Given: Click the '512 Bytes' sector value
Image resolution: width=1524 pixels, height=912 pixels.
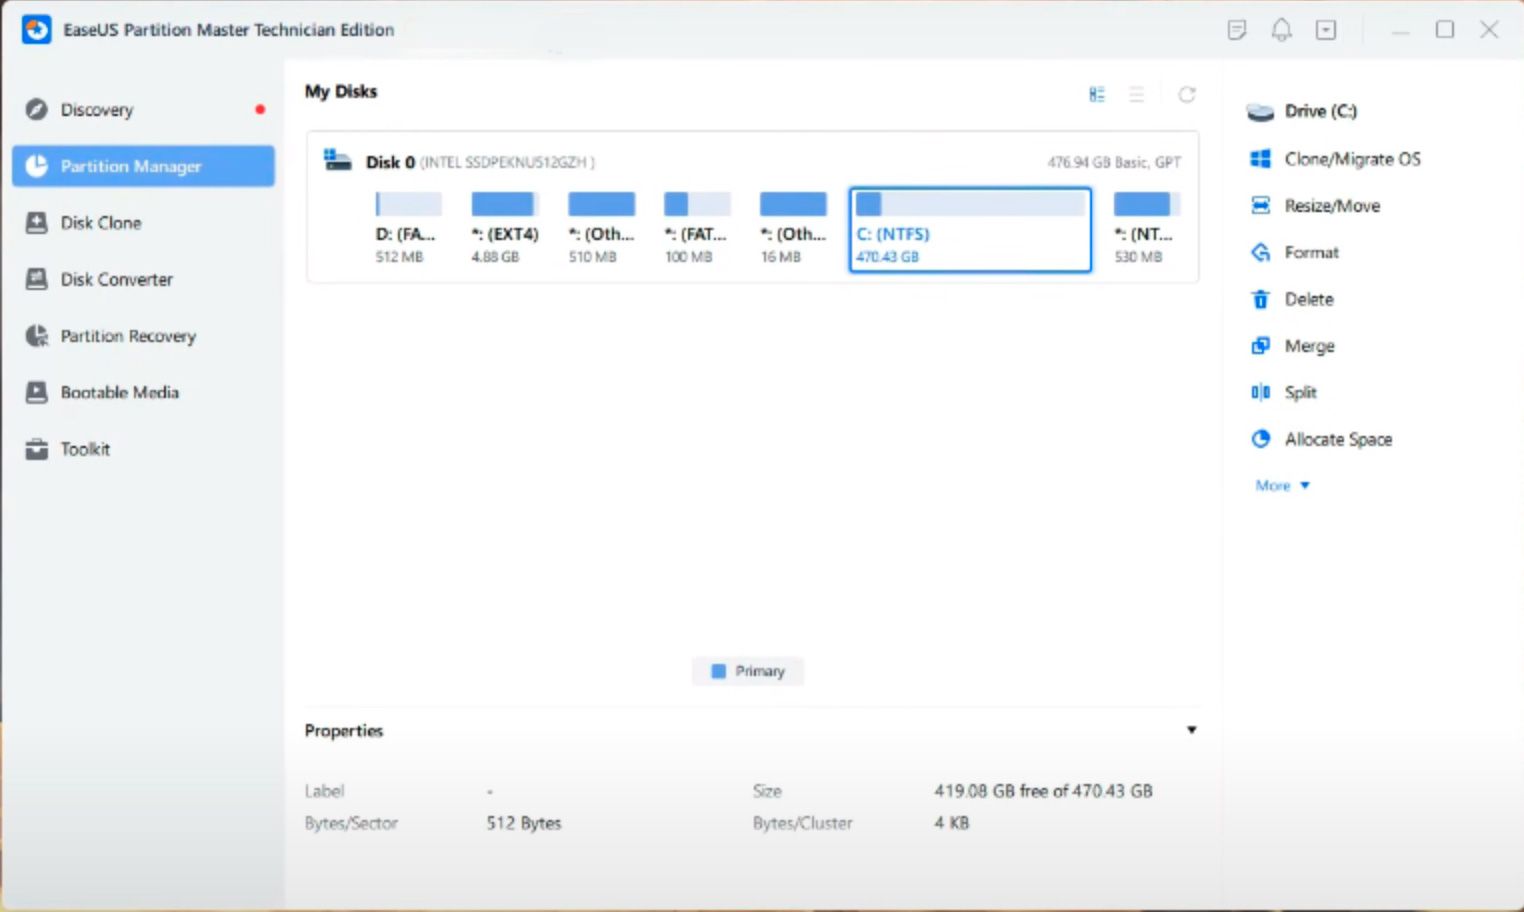Looking at the screenshot, I should pyautogui.click(x=524, y=823).
